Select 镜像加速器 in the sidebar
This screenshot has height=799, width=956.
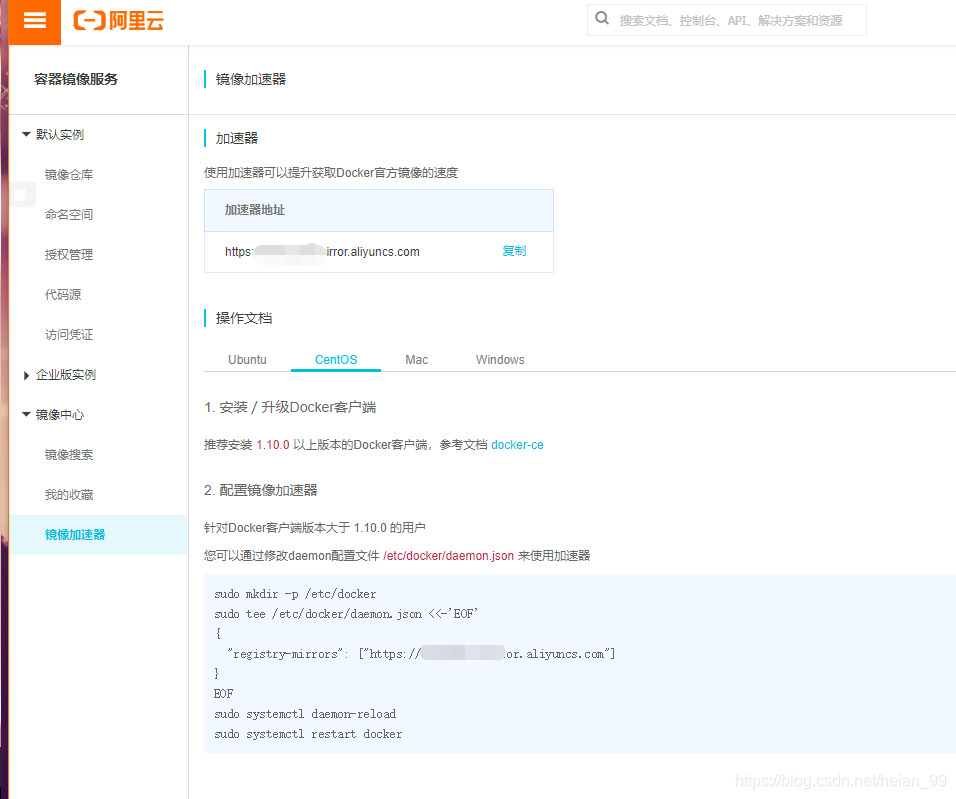(x=99, y=535)
